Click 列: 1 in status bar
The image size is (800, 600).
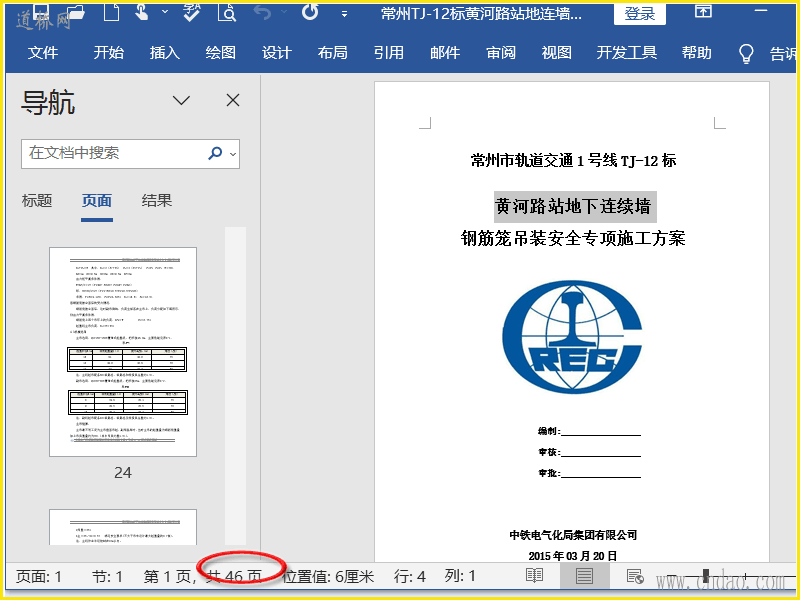pos(460,576)
